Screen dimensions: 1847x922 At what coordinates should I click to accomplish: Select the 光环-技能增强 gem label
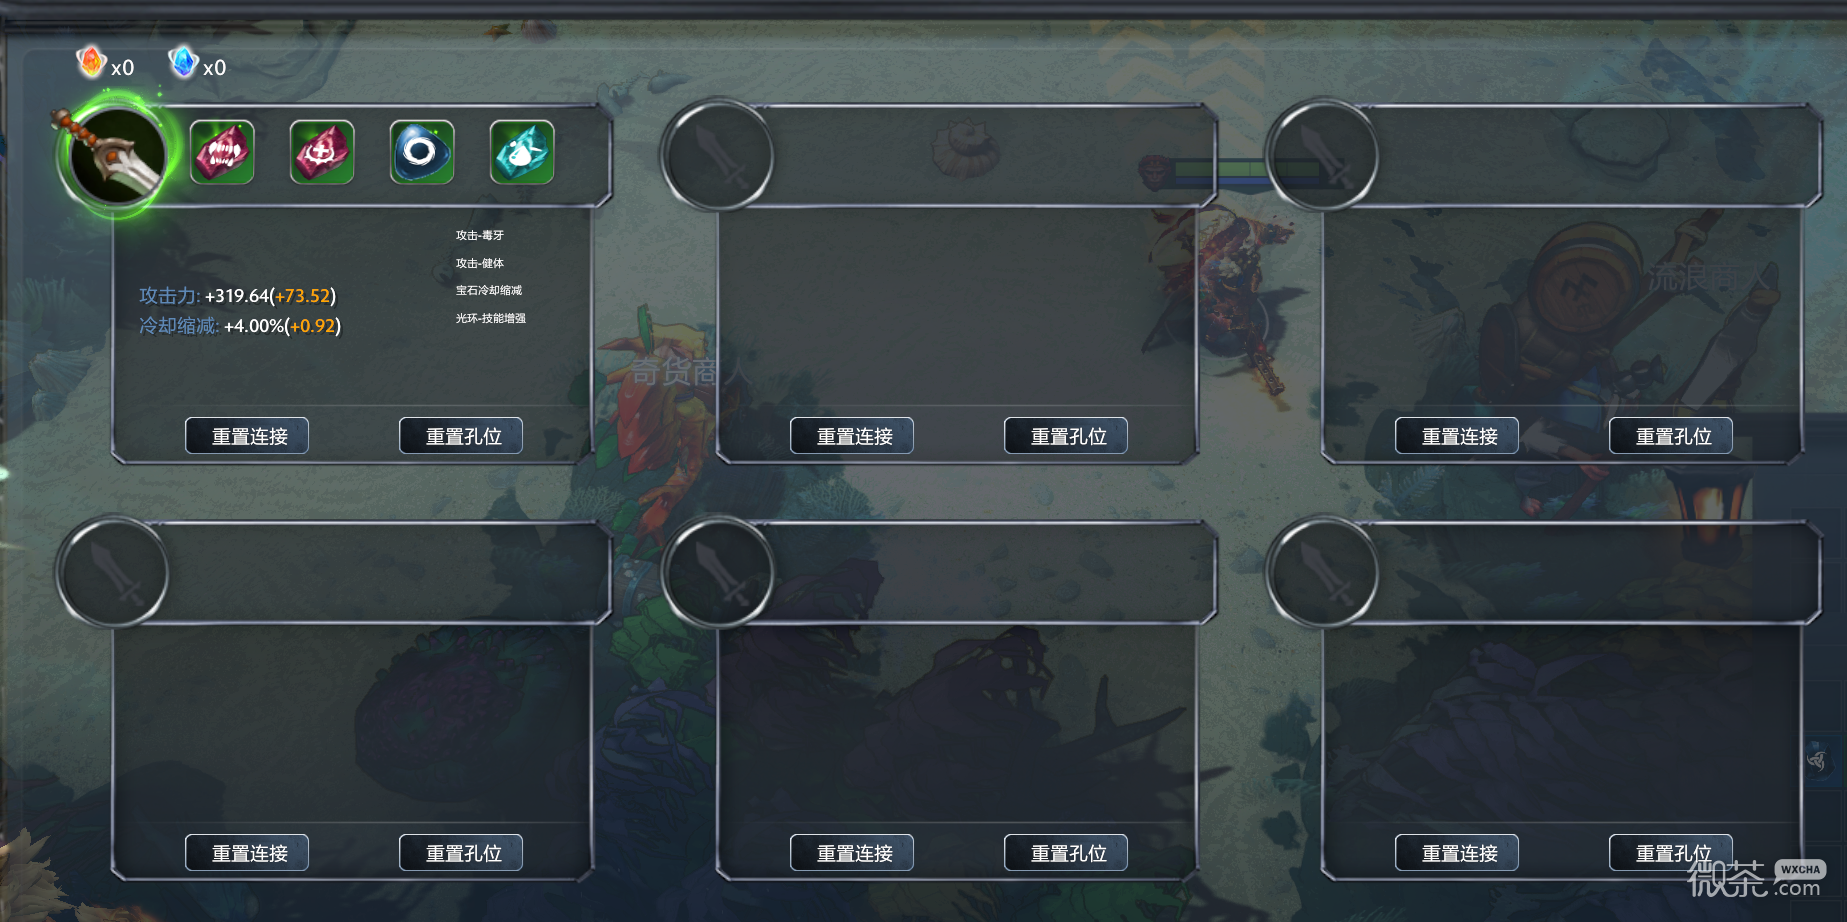point(491,319)
